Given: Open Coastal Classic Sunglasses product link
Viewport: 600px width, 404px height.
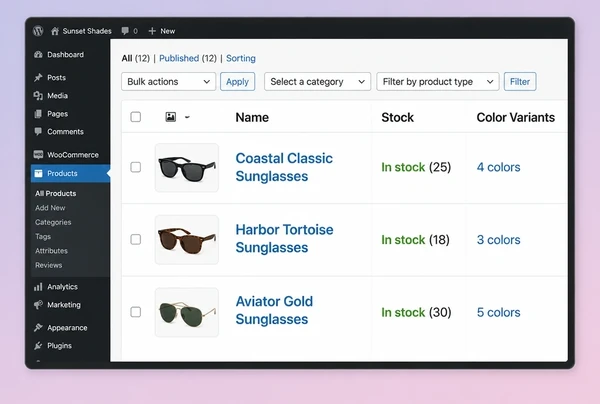Looking at the screenshot, I should click(284, 167).
